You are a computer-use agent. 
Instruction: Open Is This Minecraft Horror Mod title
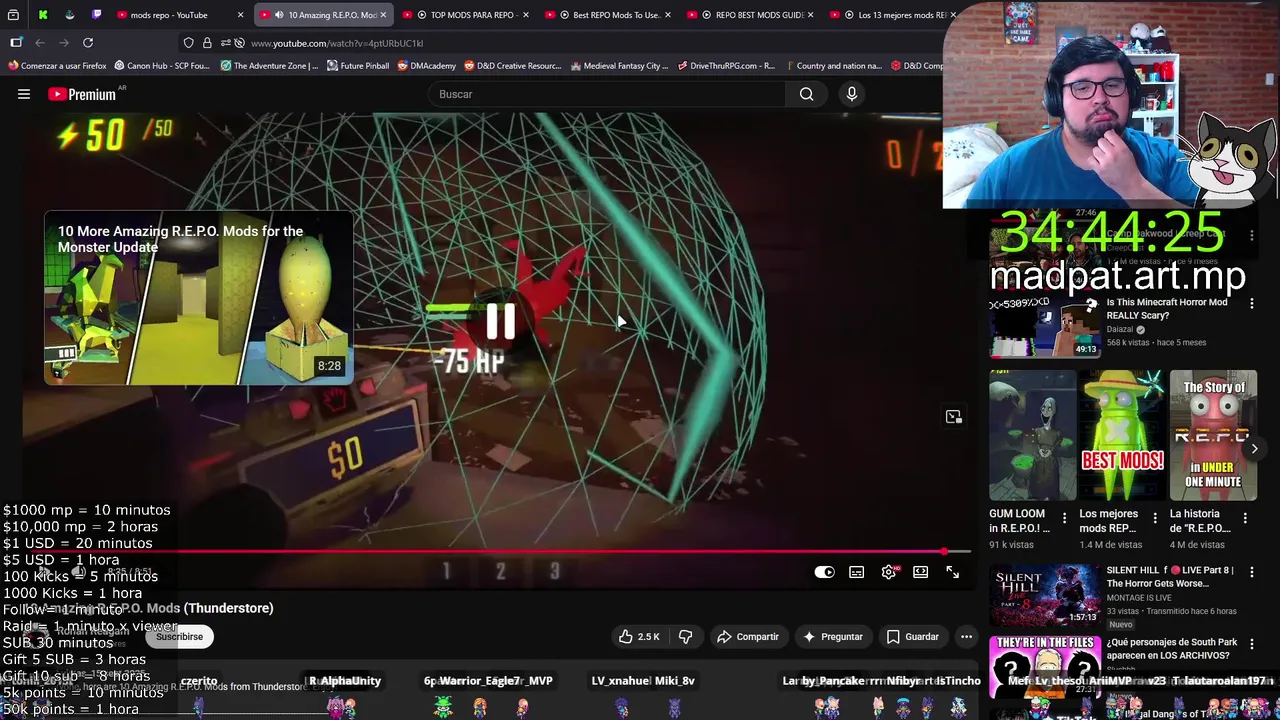coord(1166,309)
